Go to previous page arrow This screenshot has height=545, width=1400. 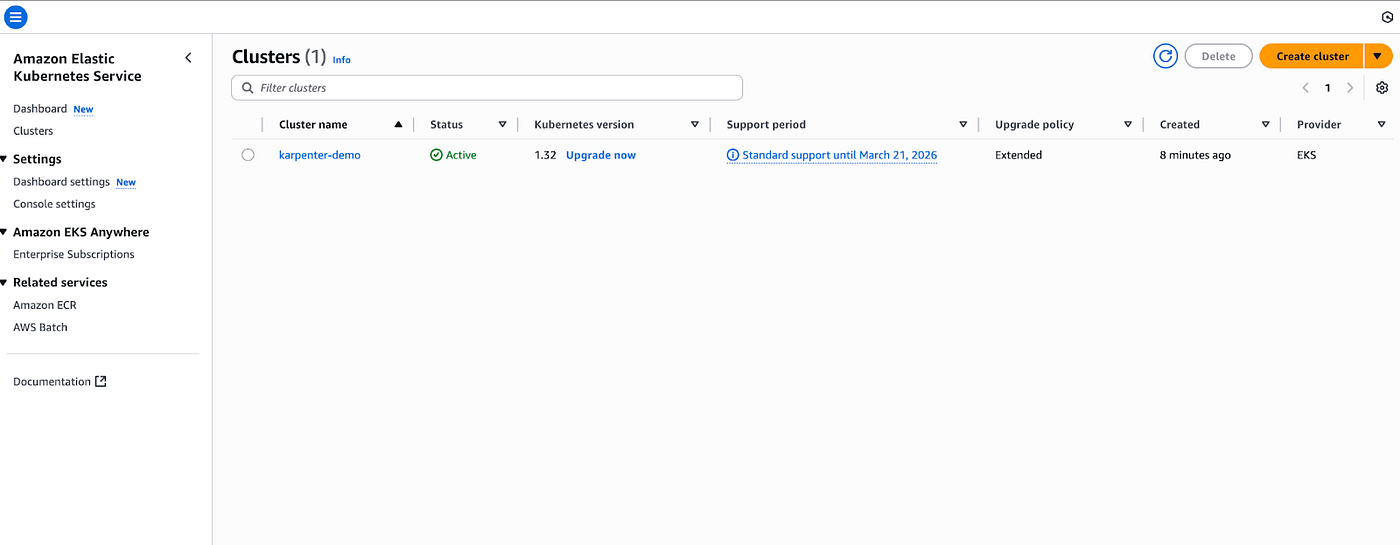tap(1305, 88)
